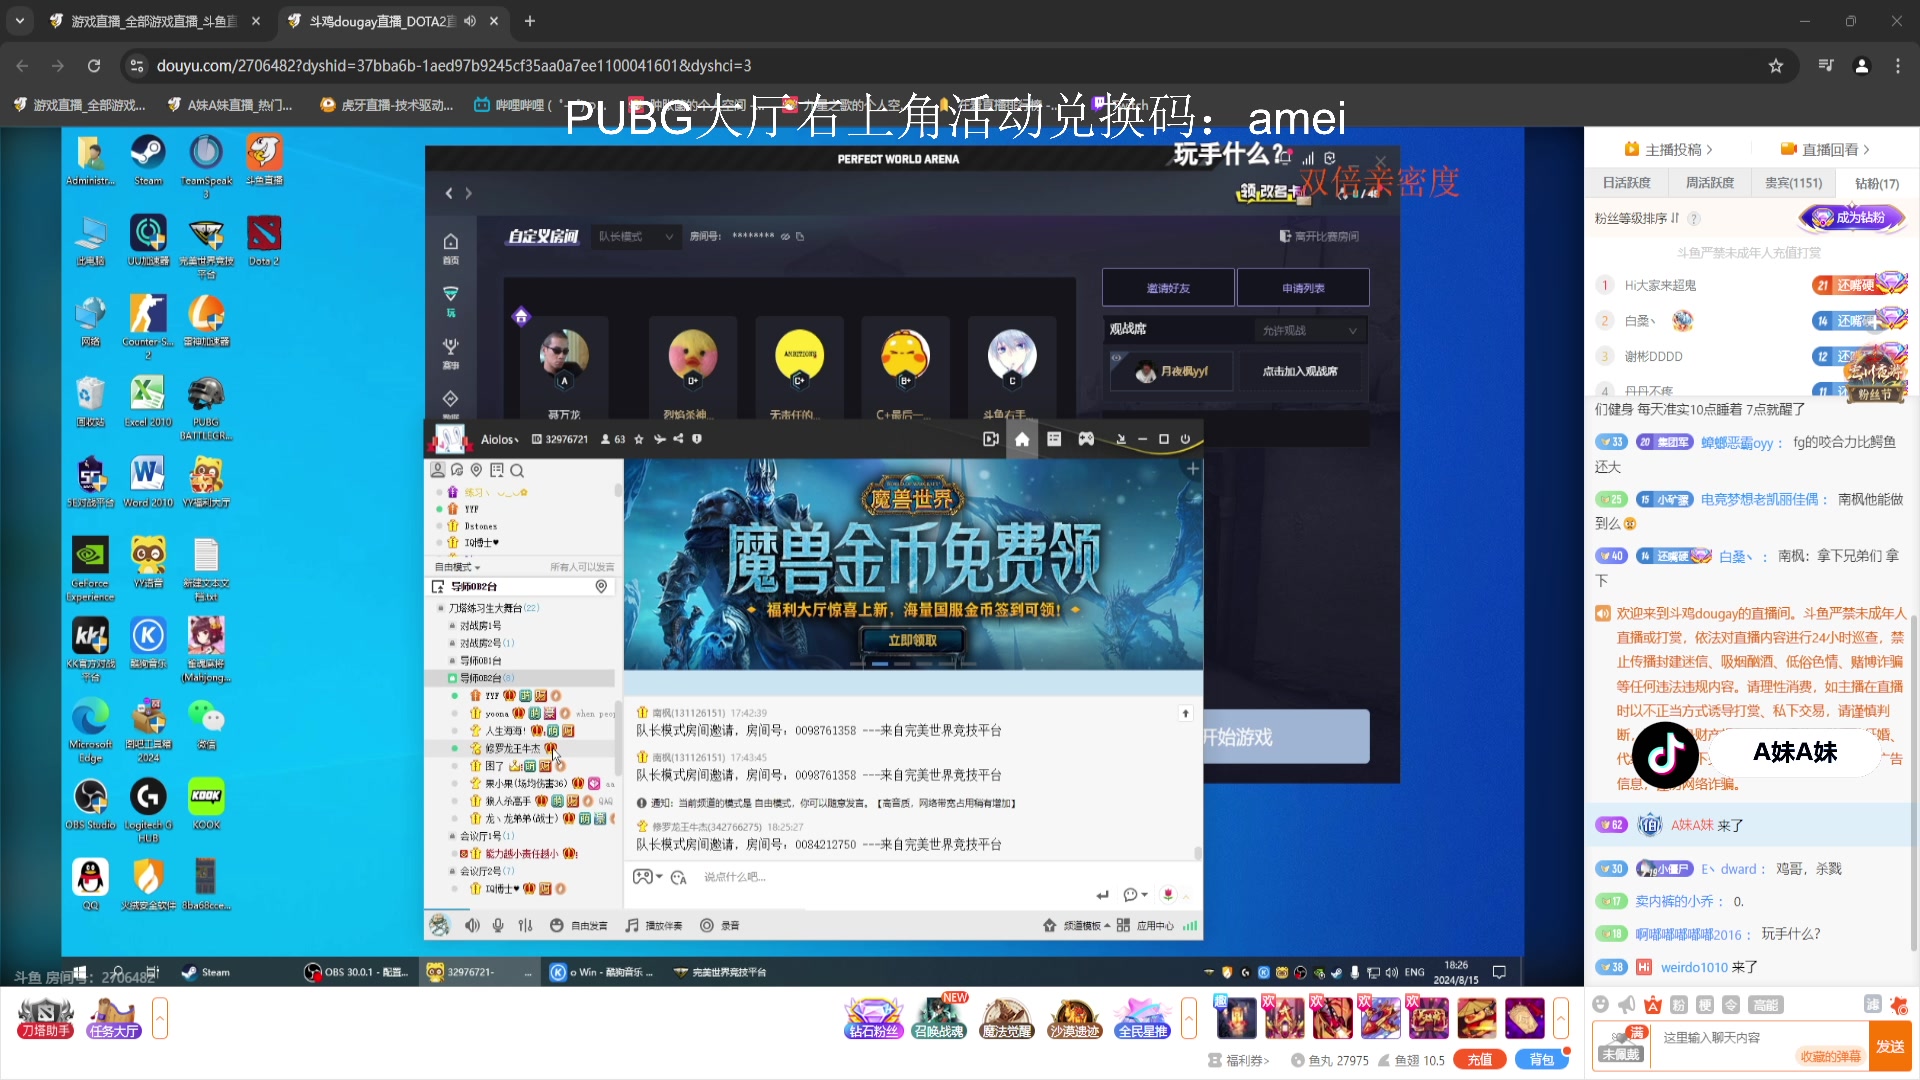Toggle 粉丝等级排序 sorting
1920x1080 pixels.
click(1637, 218)
